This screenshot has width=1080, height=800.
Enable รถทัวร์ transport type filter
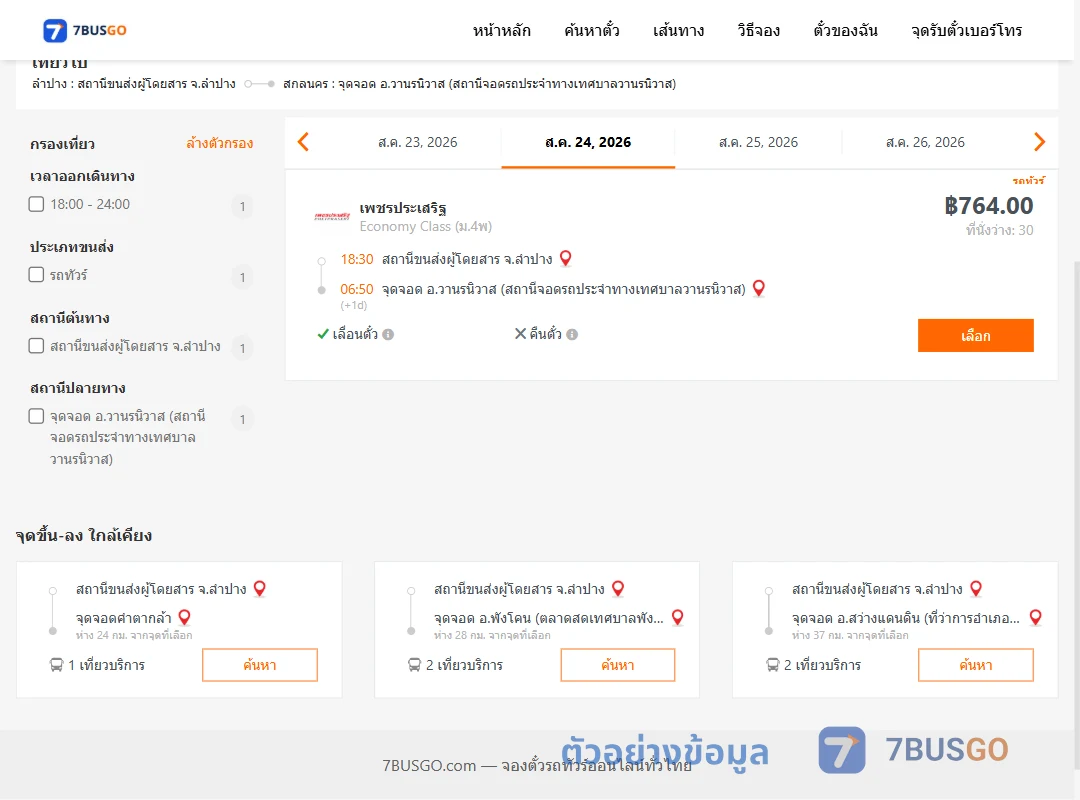point(37,274)
